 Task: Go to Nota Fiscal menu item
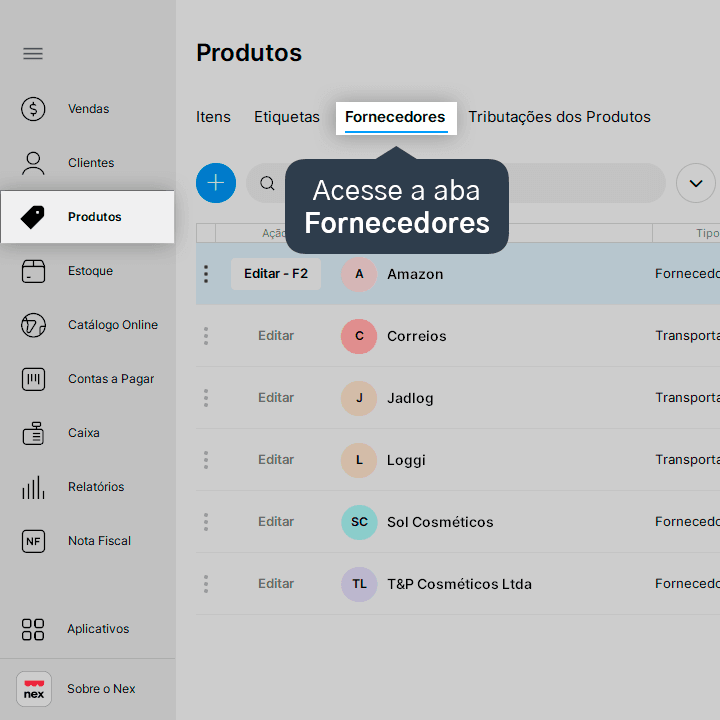[x=99, y=541]
